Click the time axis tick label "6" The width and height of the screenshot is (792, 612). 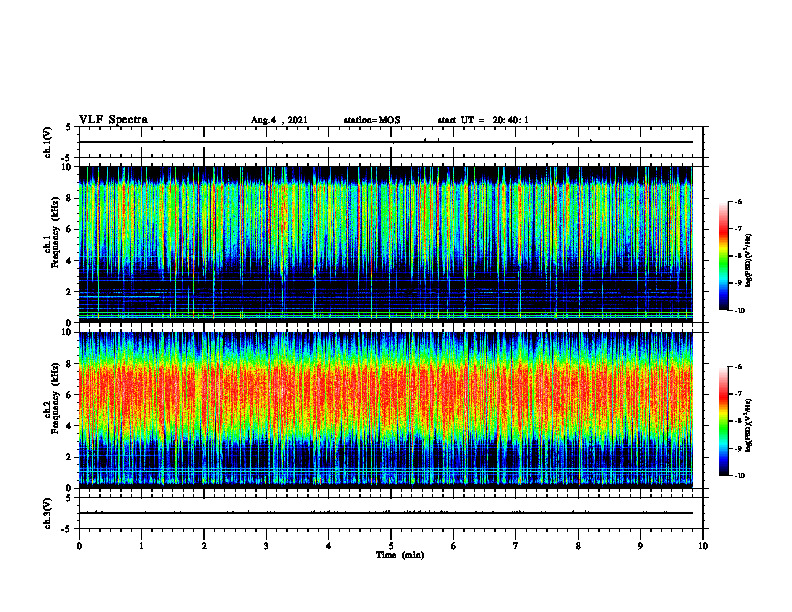point(454,546)
